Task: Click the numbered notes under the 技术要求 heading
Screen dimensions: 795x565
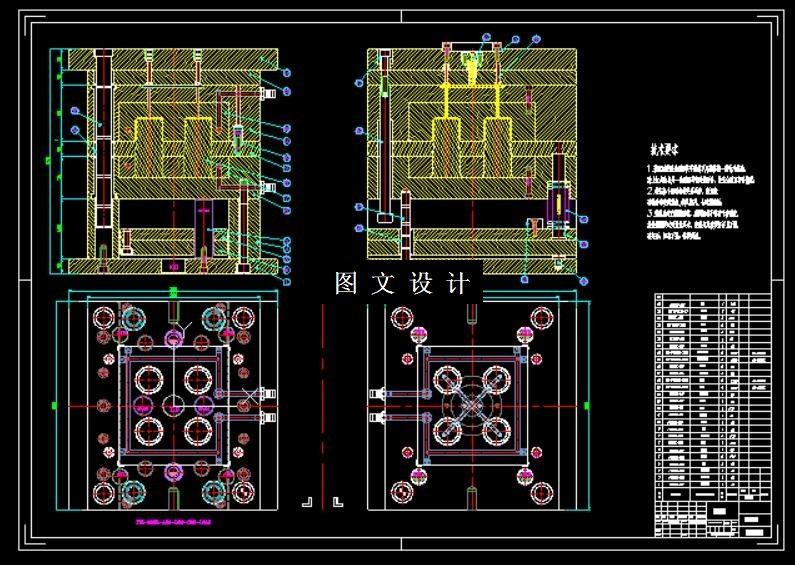Action: point(700,201)
